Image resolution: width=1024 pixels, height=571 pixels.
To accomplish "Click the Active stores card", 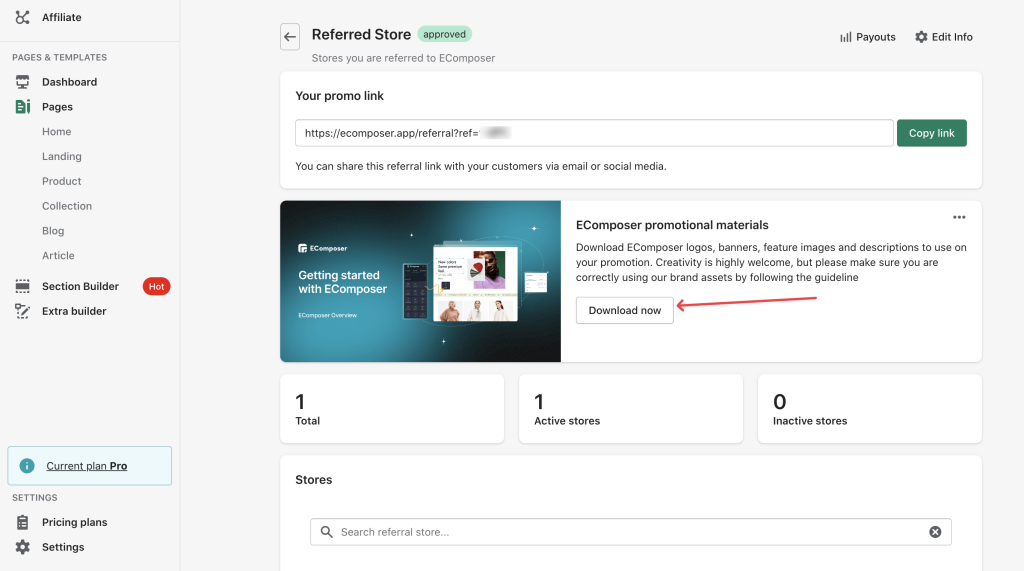I will click(631, 409).
